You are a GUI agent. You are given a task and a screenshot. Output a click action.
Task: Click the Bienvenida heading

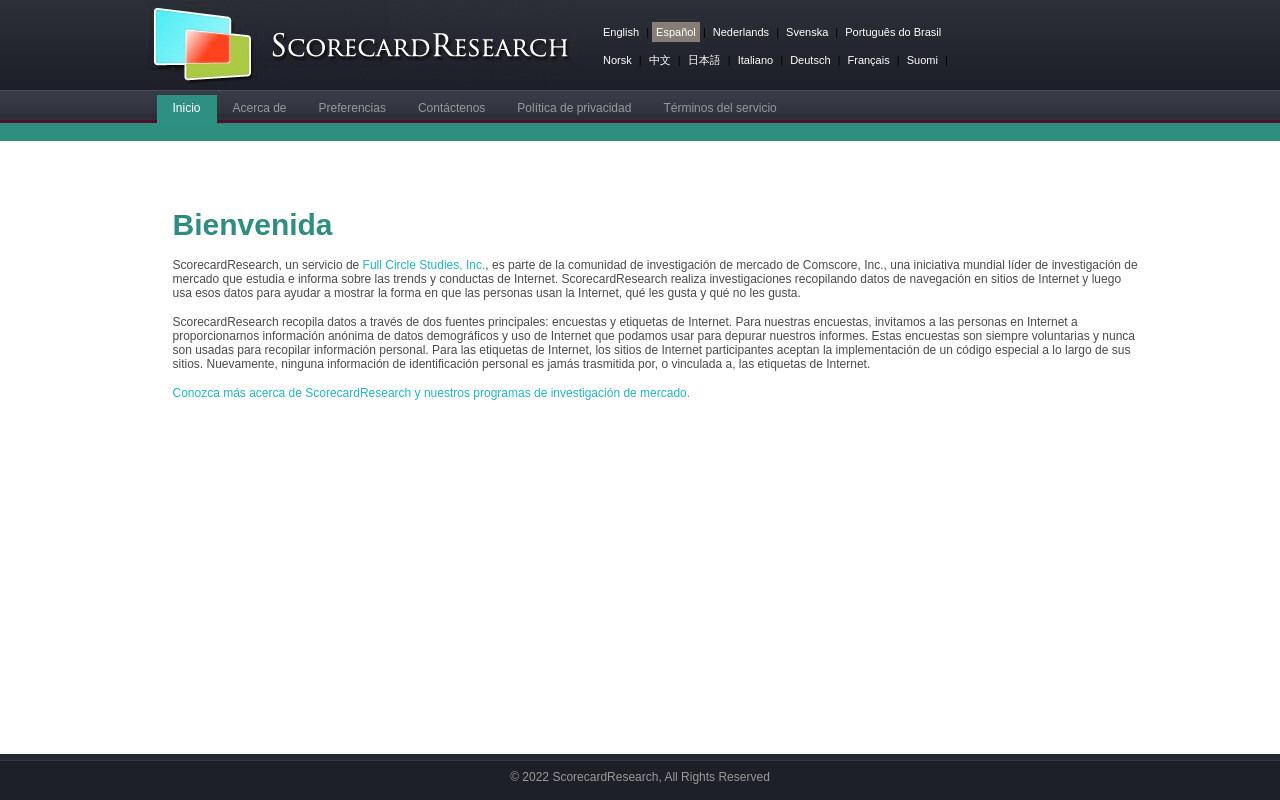pos(252,225)
